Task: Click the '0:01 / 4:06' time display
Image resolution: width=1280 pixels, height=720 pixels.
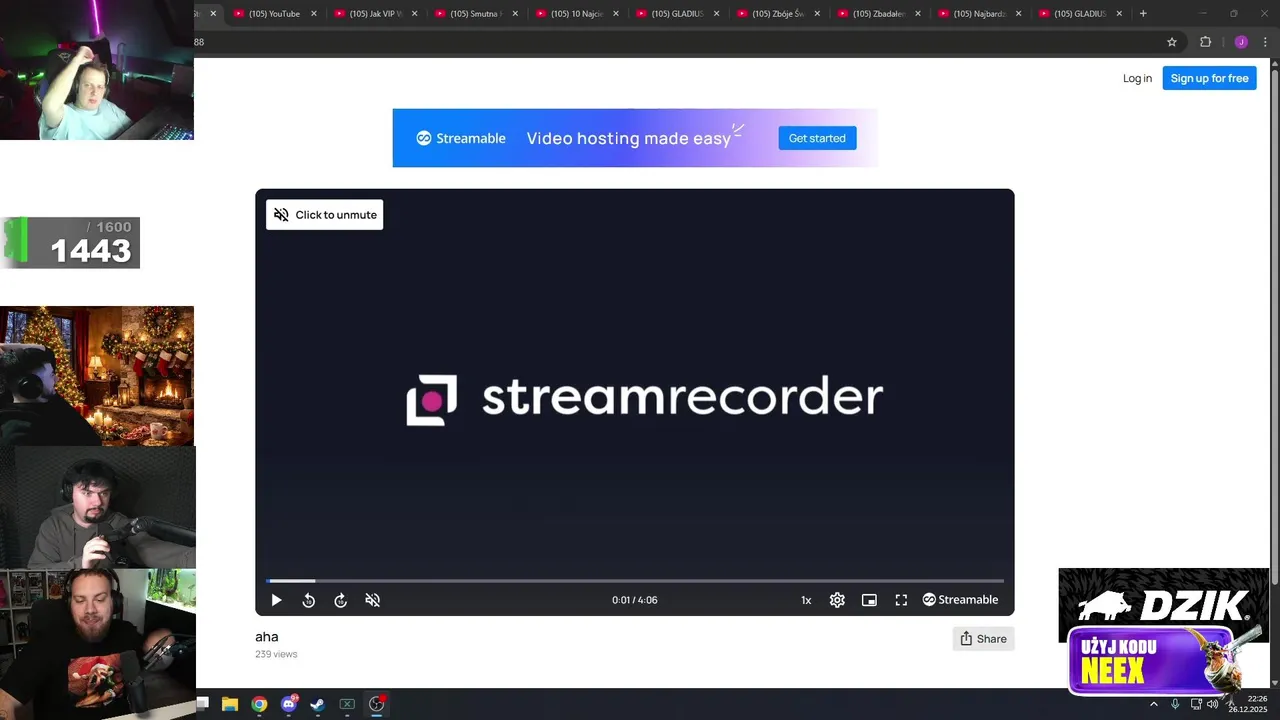Action: click(x=635, y=600)
